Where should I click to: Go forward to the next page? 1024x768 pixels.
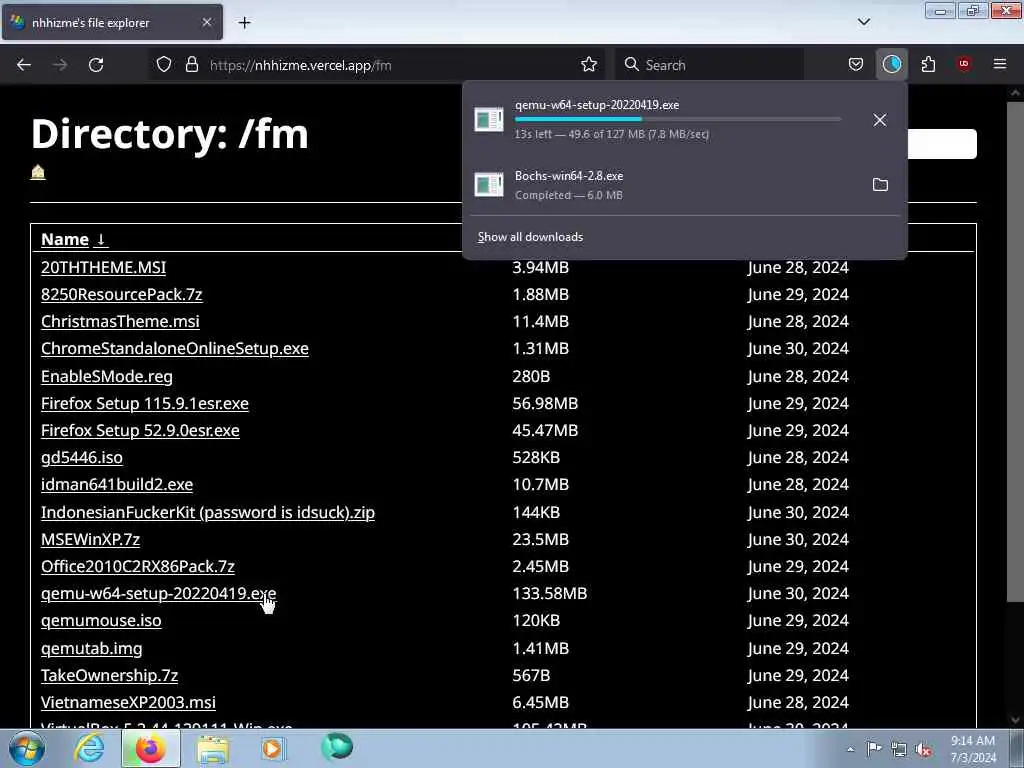(x=60, y=65)
